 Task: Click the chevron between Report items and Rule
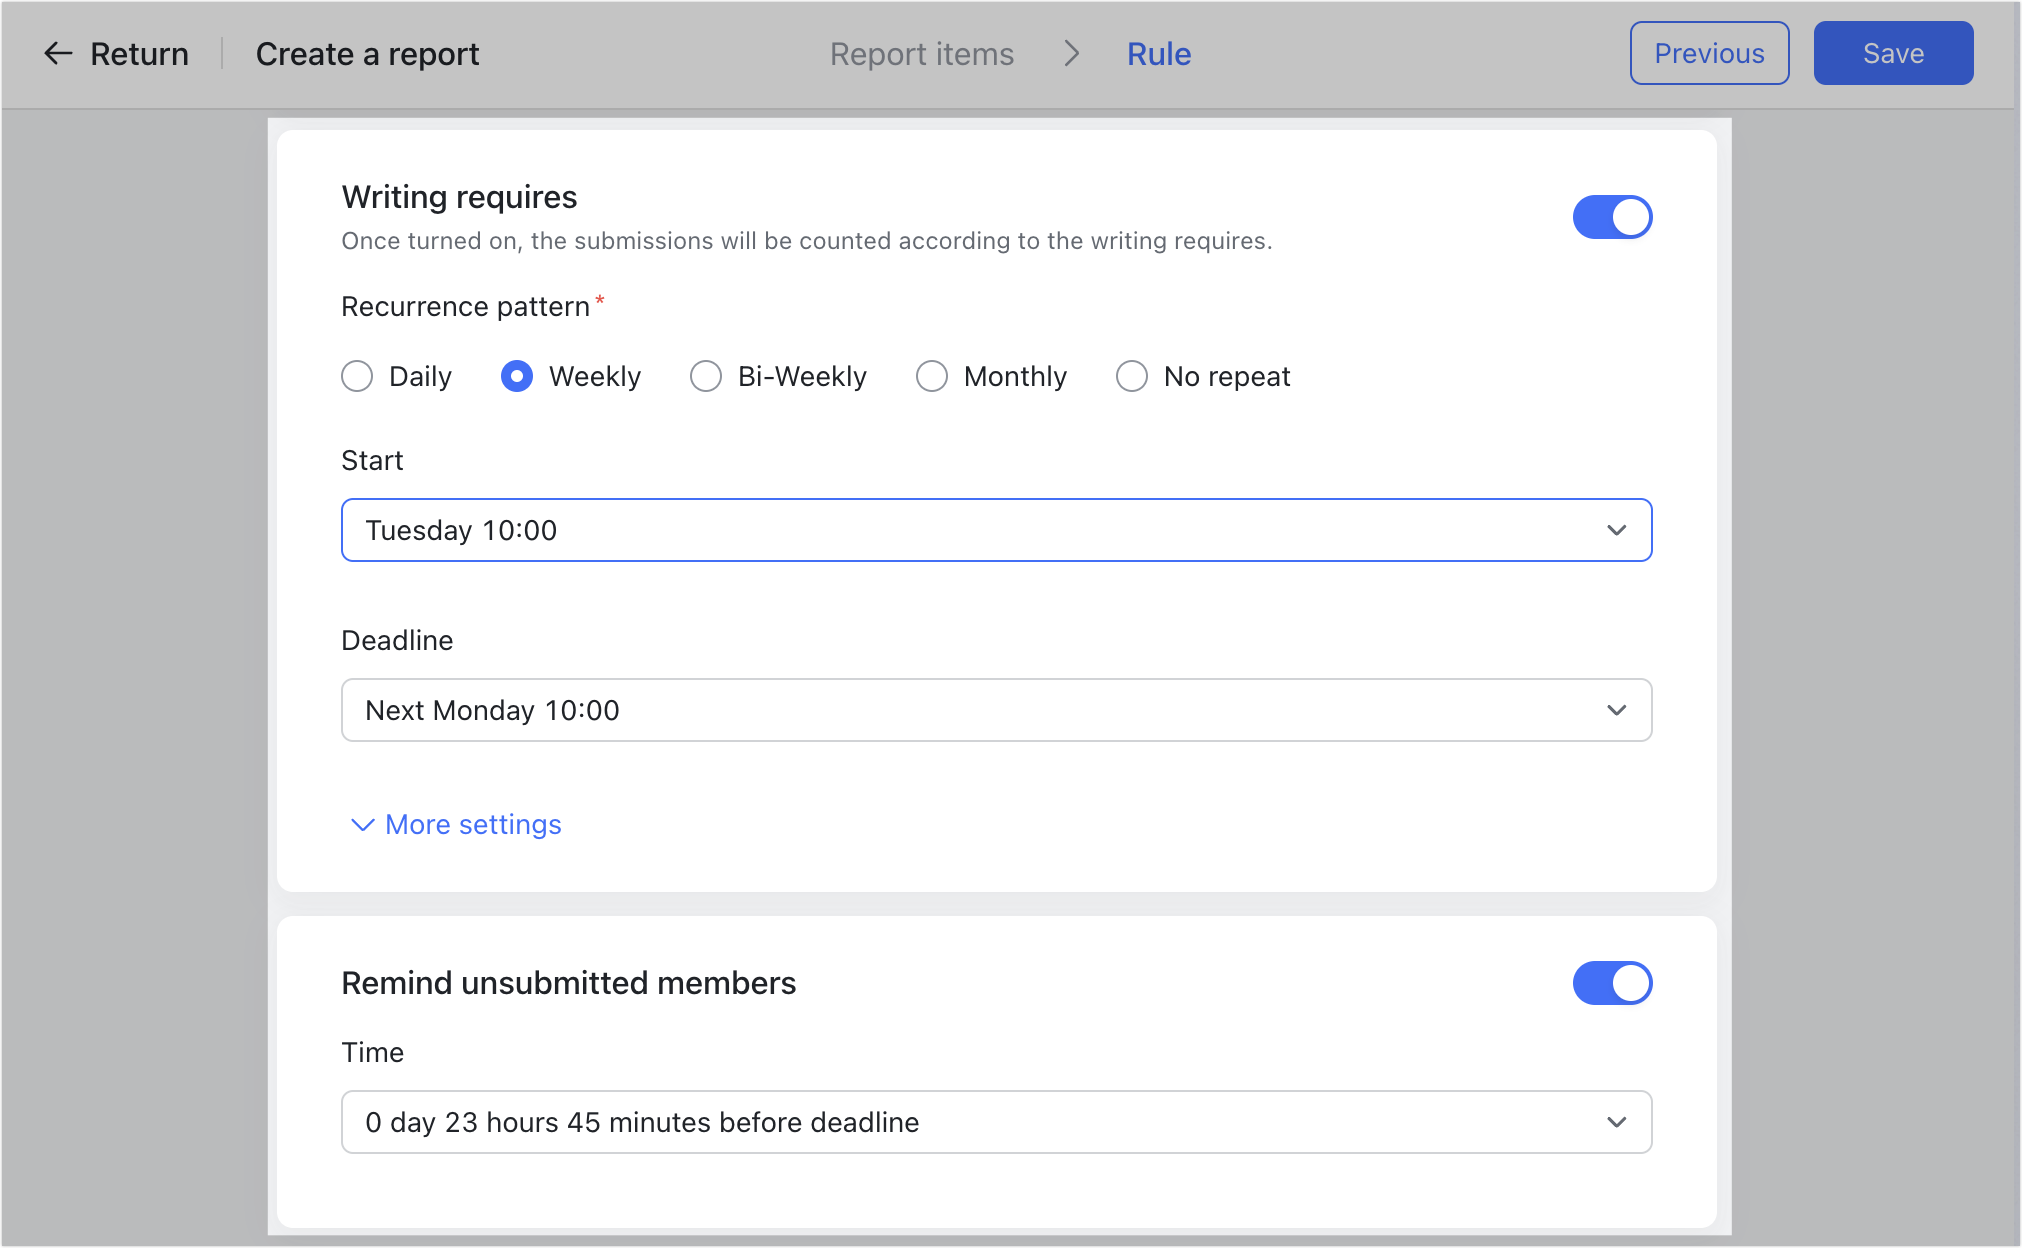click(x=1072, y=54)
